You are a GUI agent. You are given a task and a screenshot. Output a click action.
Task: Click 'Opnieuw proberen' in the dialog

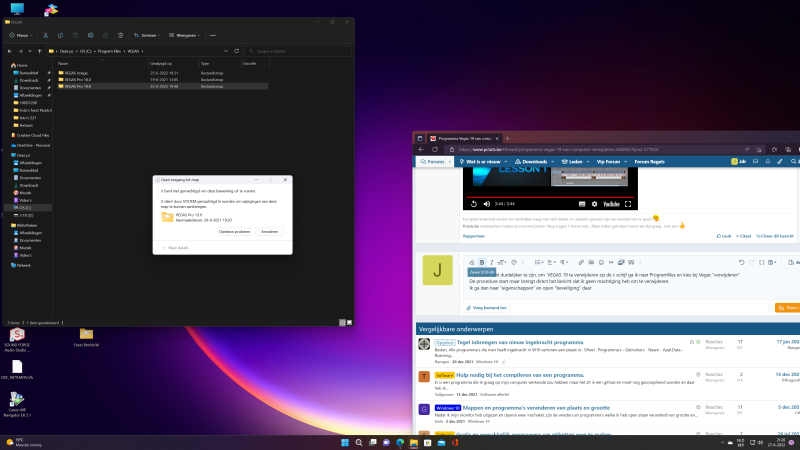[x=235, y=231]
